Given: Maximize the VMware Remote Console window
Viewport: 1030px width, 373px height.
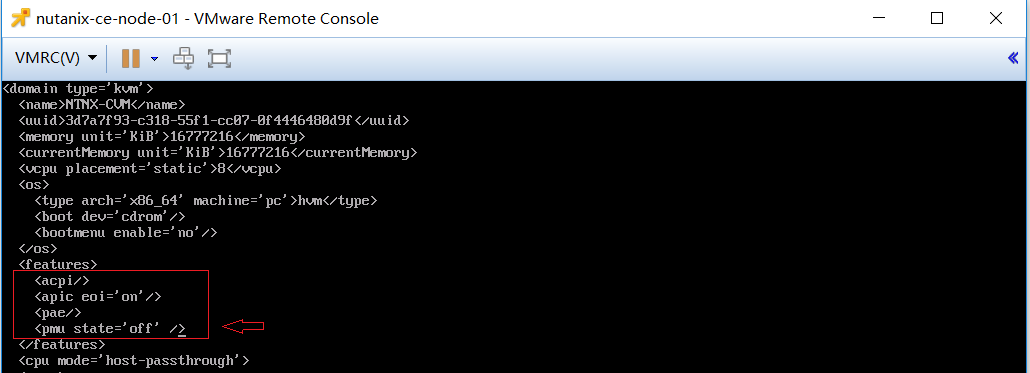Looking at the screenshot, I should tap(937, 18).
